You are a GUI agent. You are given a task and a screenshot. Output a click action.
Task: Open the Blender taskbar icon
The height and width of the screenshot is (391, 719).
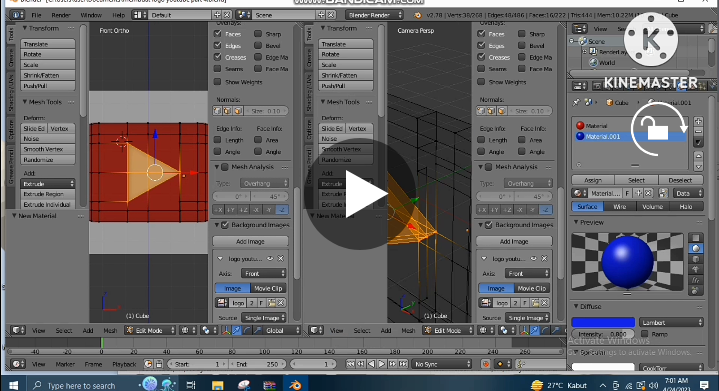pos(295,385)
